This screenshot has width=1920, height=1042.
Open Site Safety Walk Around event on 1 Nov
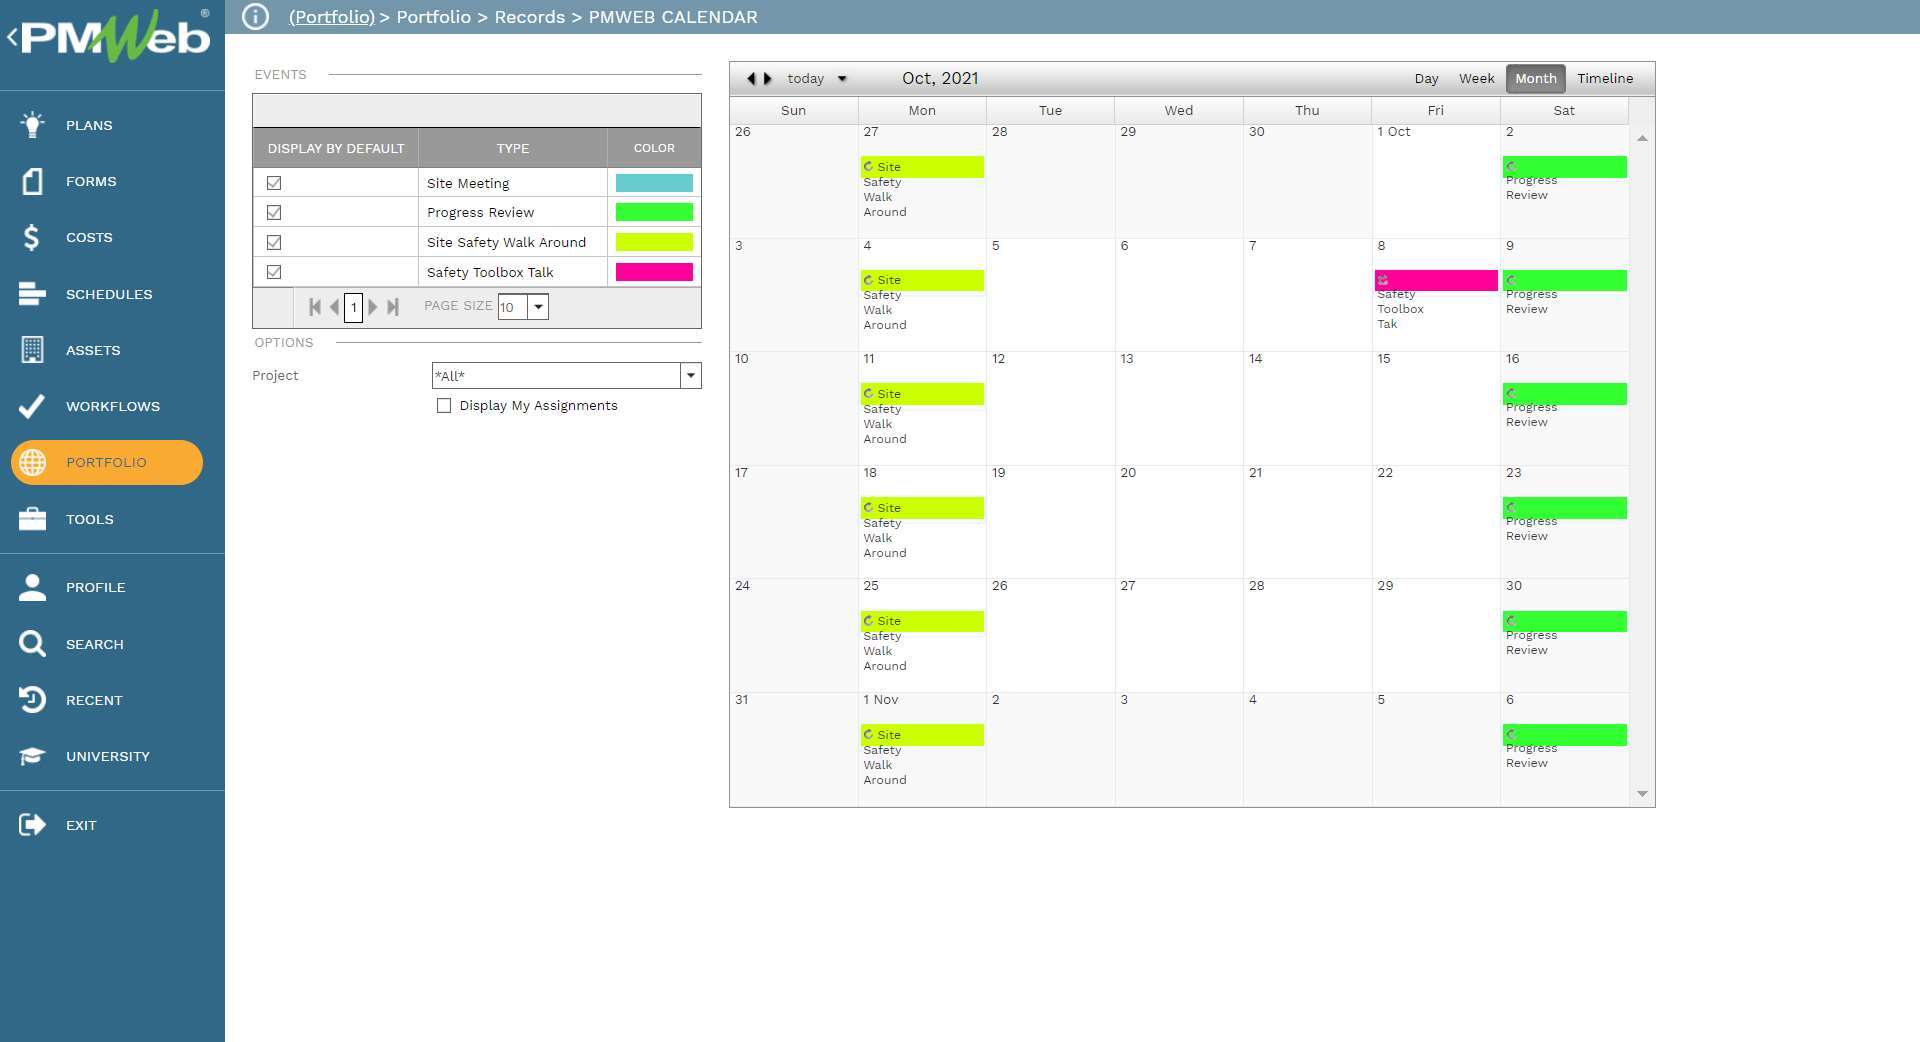point(922,735)
